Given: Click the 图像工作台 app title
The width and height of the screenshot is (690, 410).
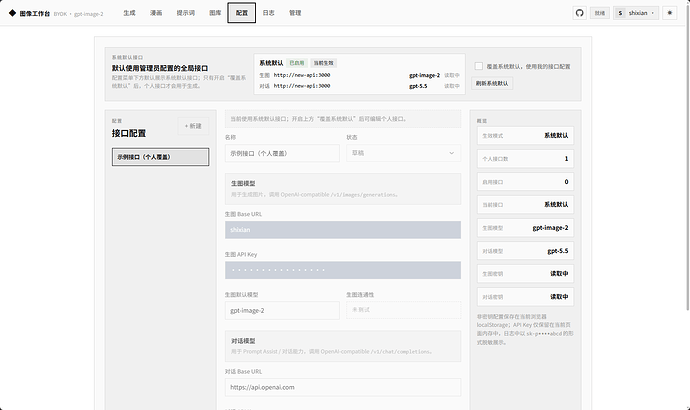Looking at the screenshot, I should [35, 14].
